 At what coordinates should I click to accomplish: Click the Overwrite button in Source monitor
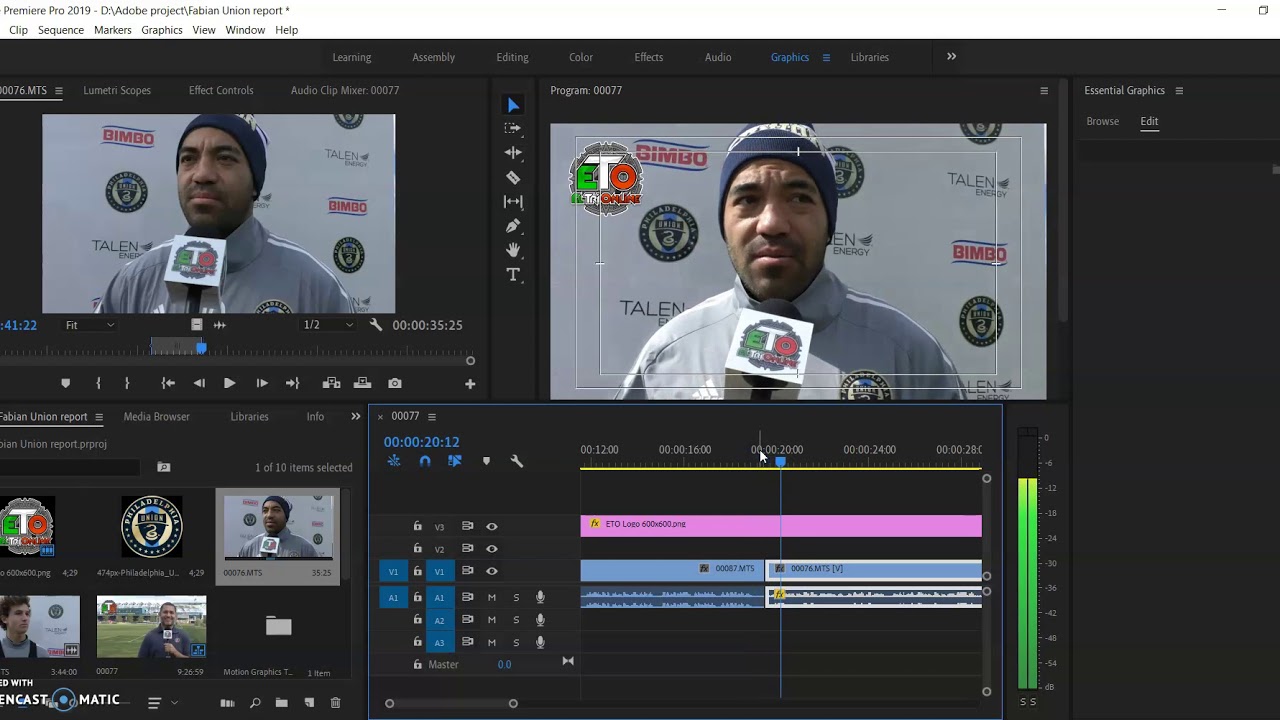coord(363,383)
